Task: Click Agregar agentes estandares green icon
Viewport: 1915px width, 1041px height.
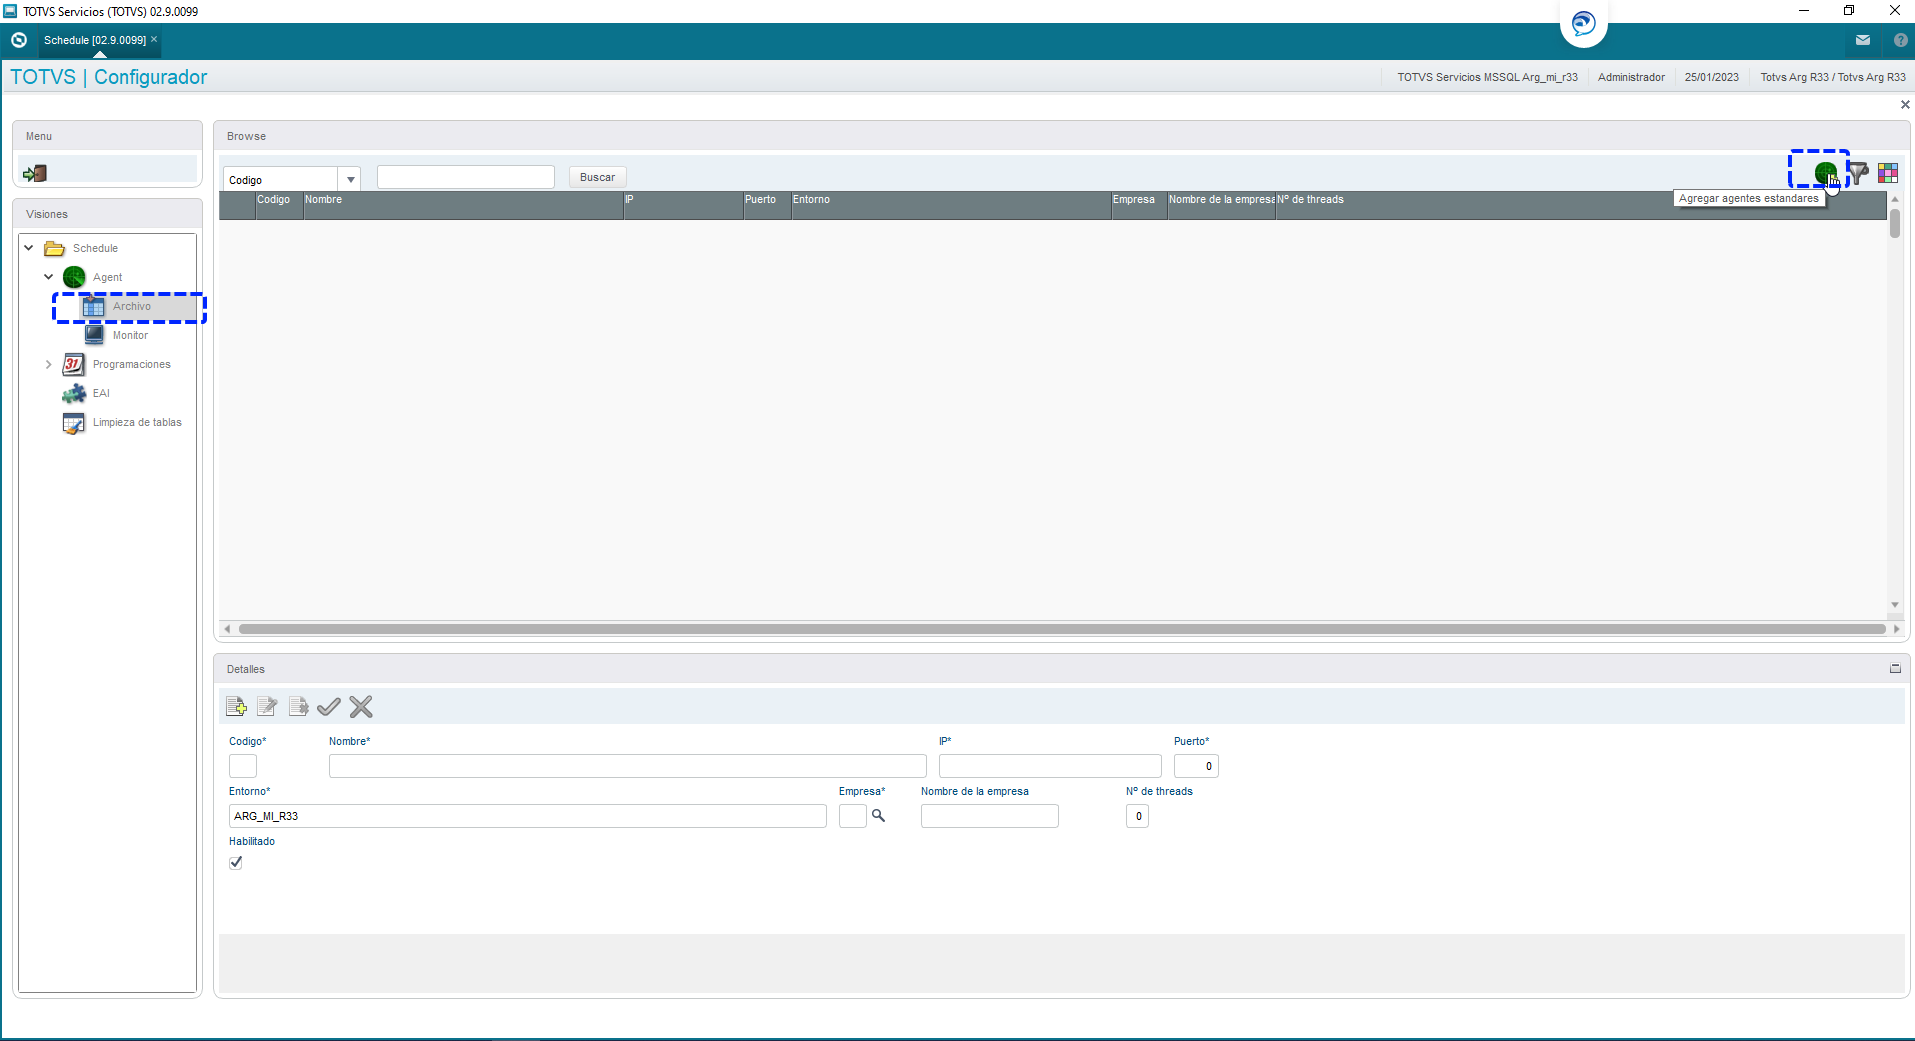Action: coord(1825,173)
